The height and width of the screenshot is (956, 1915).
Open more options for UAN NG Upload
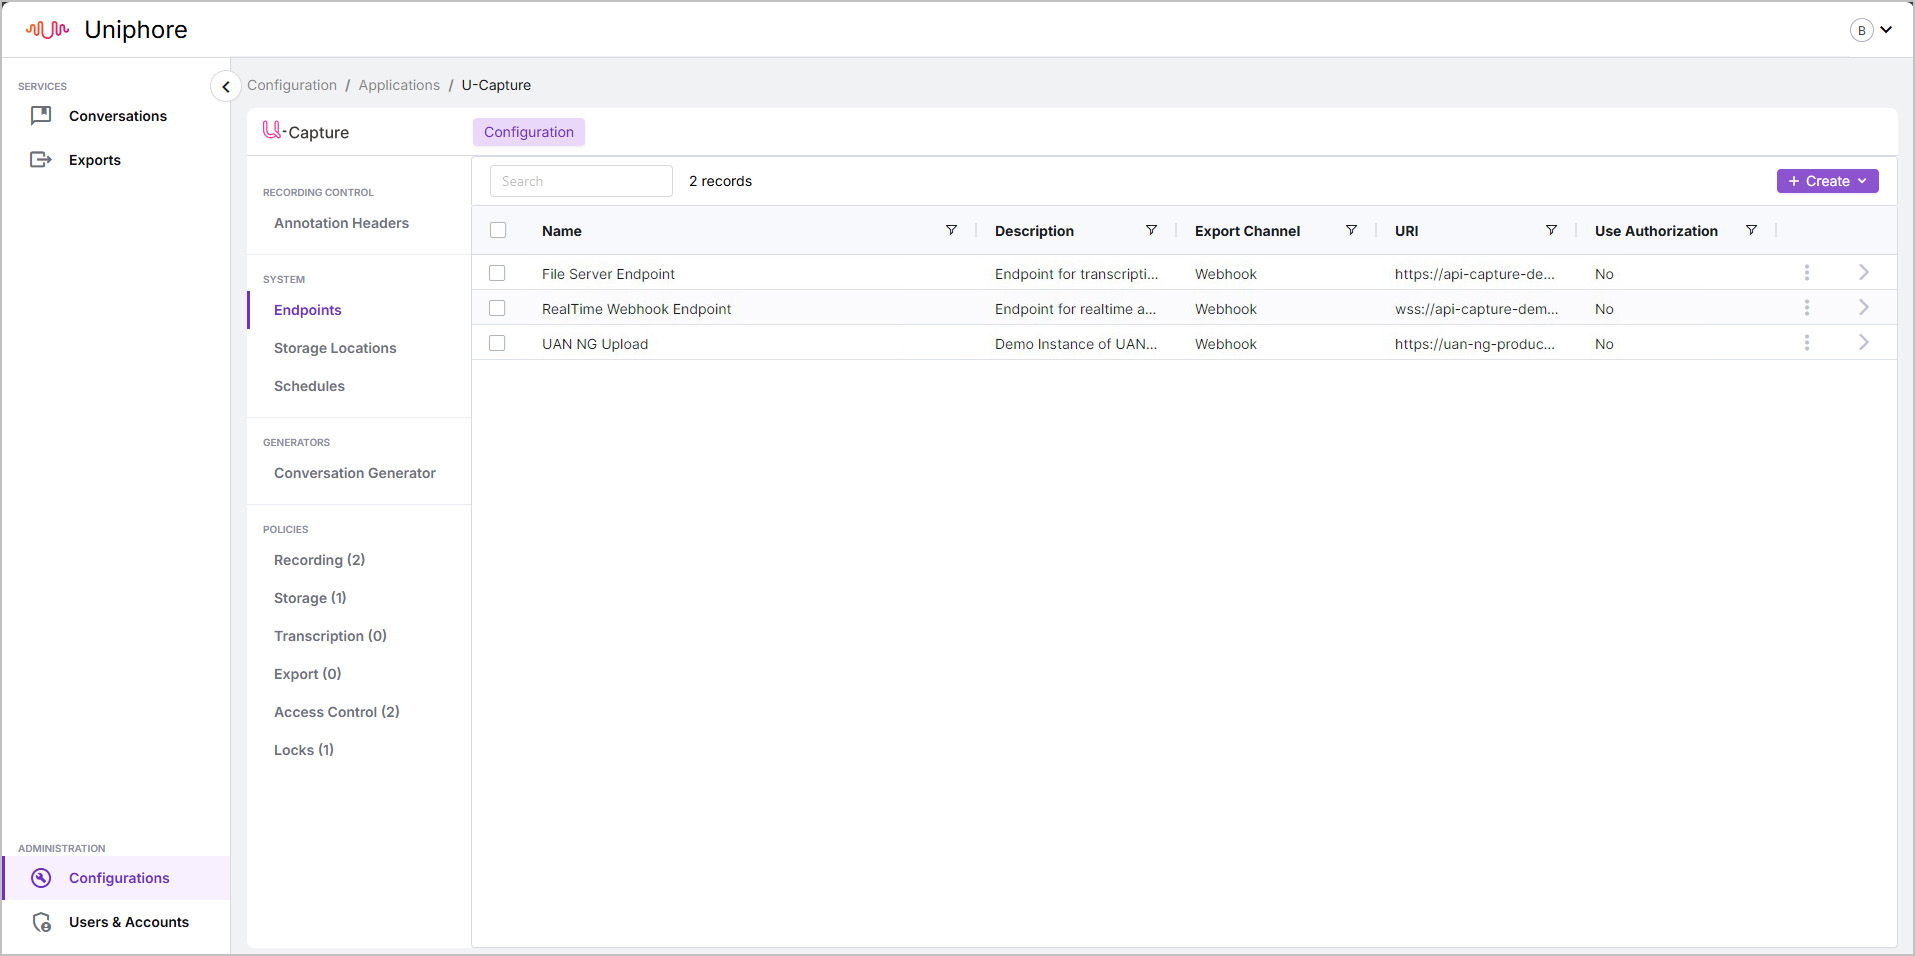tap(1807, 343)
